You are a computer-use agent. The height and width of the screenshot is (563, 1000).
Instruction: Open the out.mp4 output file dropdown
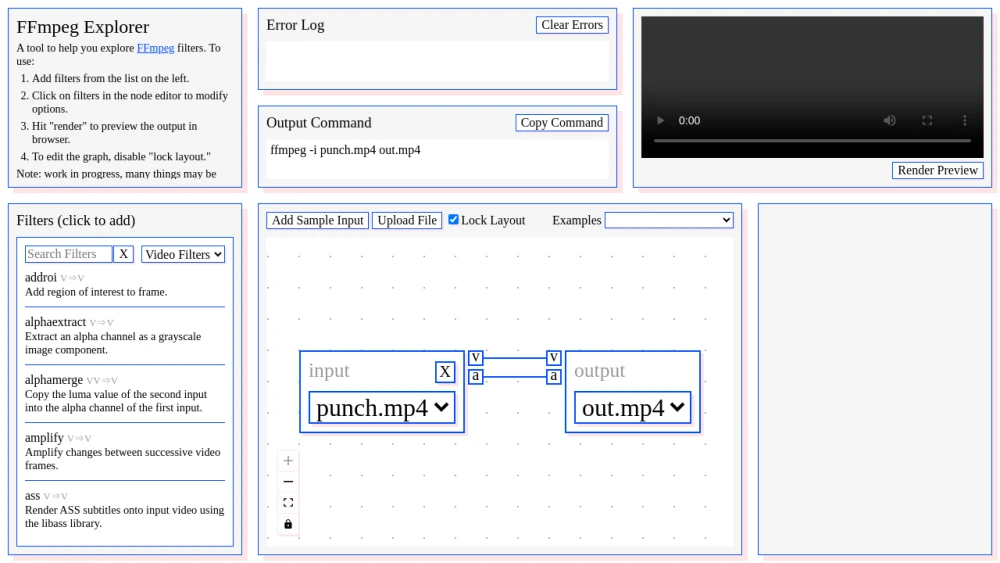(x=633, y=407)
